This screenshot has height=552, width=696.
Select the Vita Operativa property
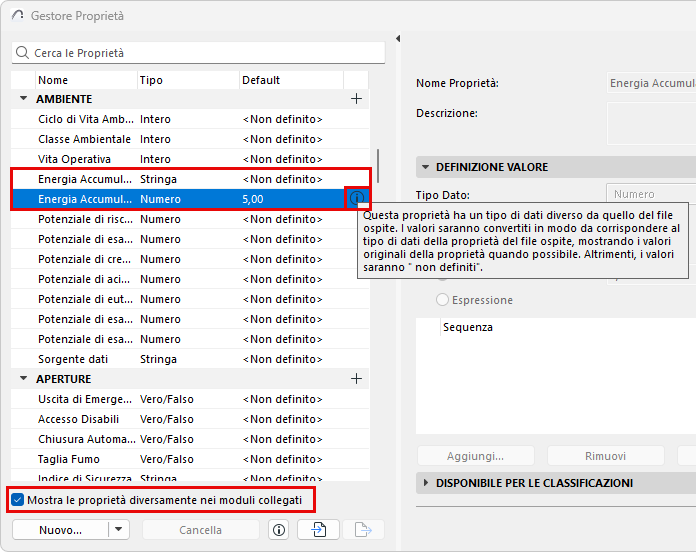tap(190, 159)
